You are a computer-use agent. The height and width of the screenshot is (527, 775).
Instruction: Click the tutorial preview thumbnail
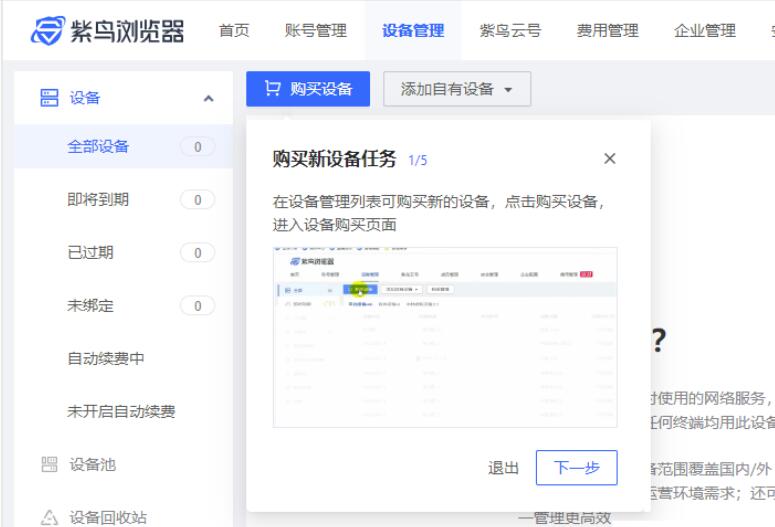(x=445, y=337)
